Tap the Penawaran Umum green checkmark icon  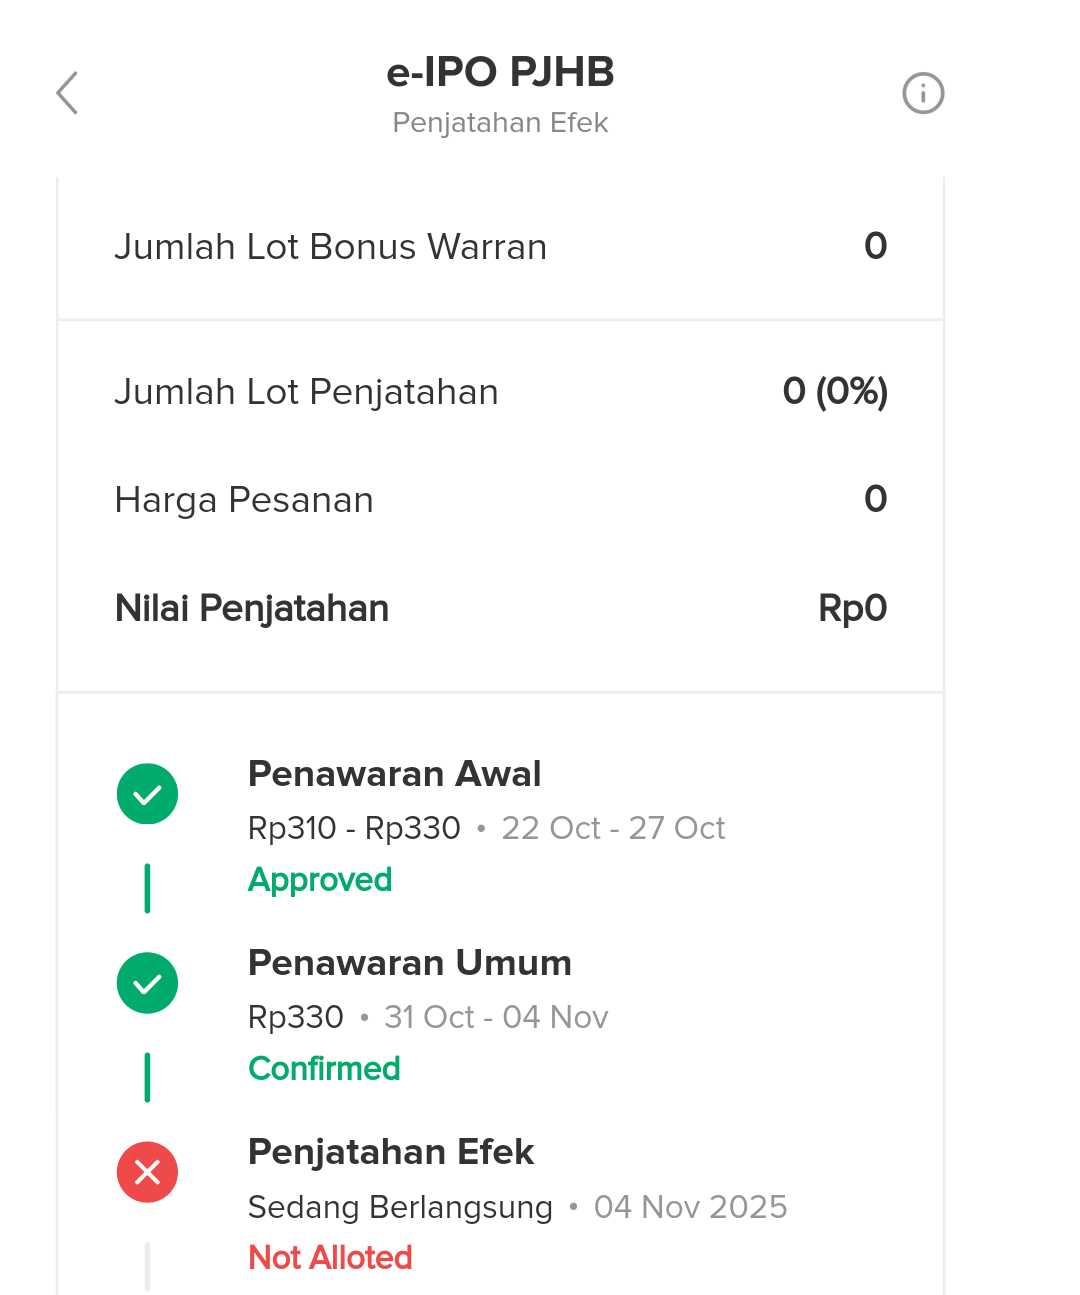coord(147,983)
